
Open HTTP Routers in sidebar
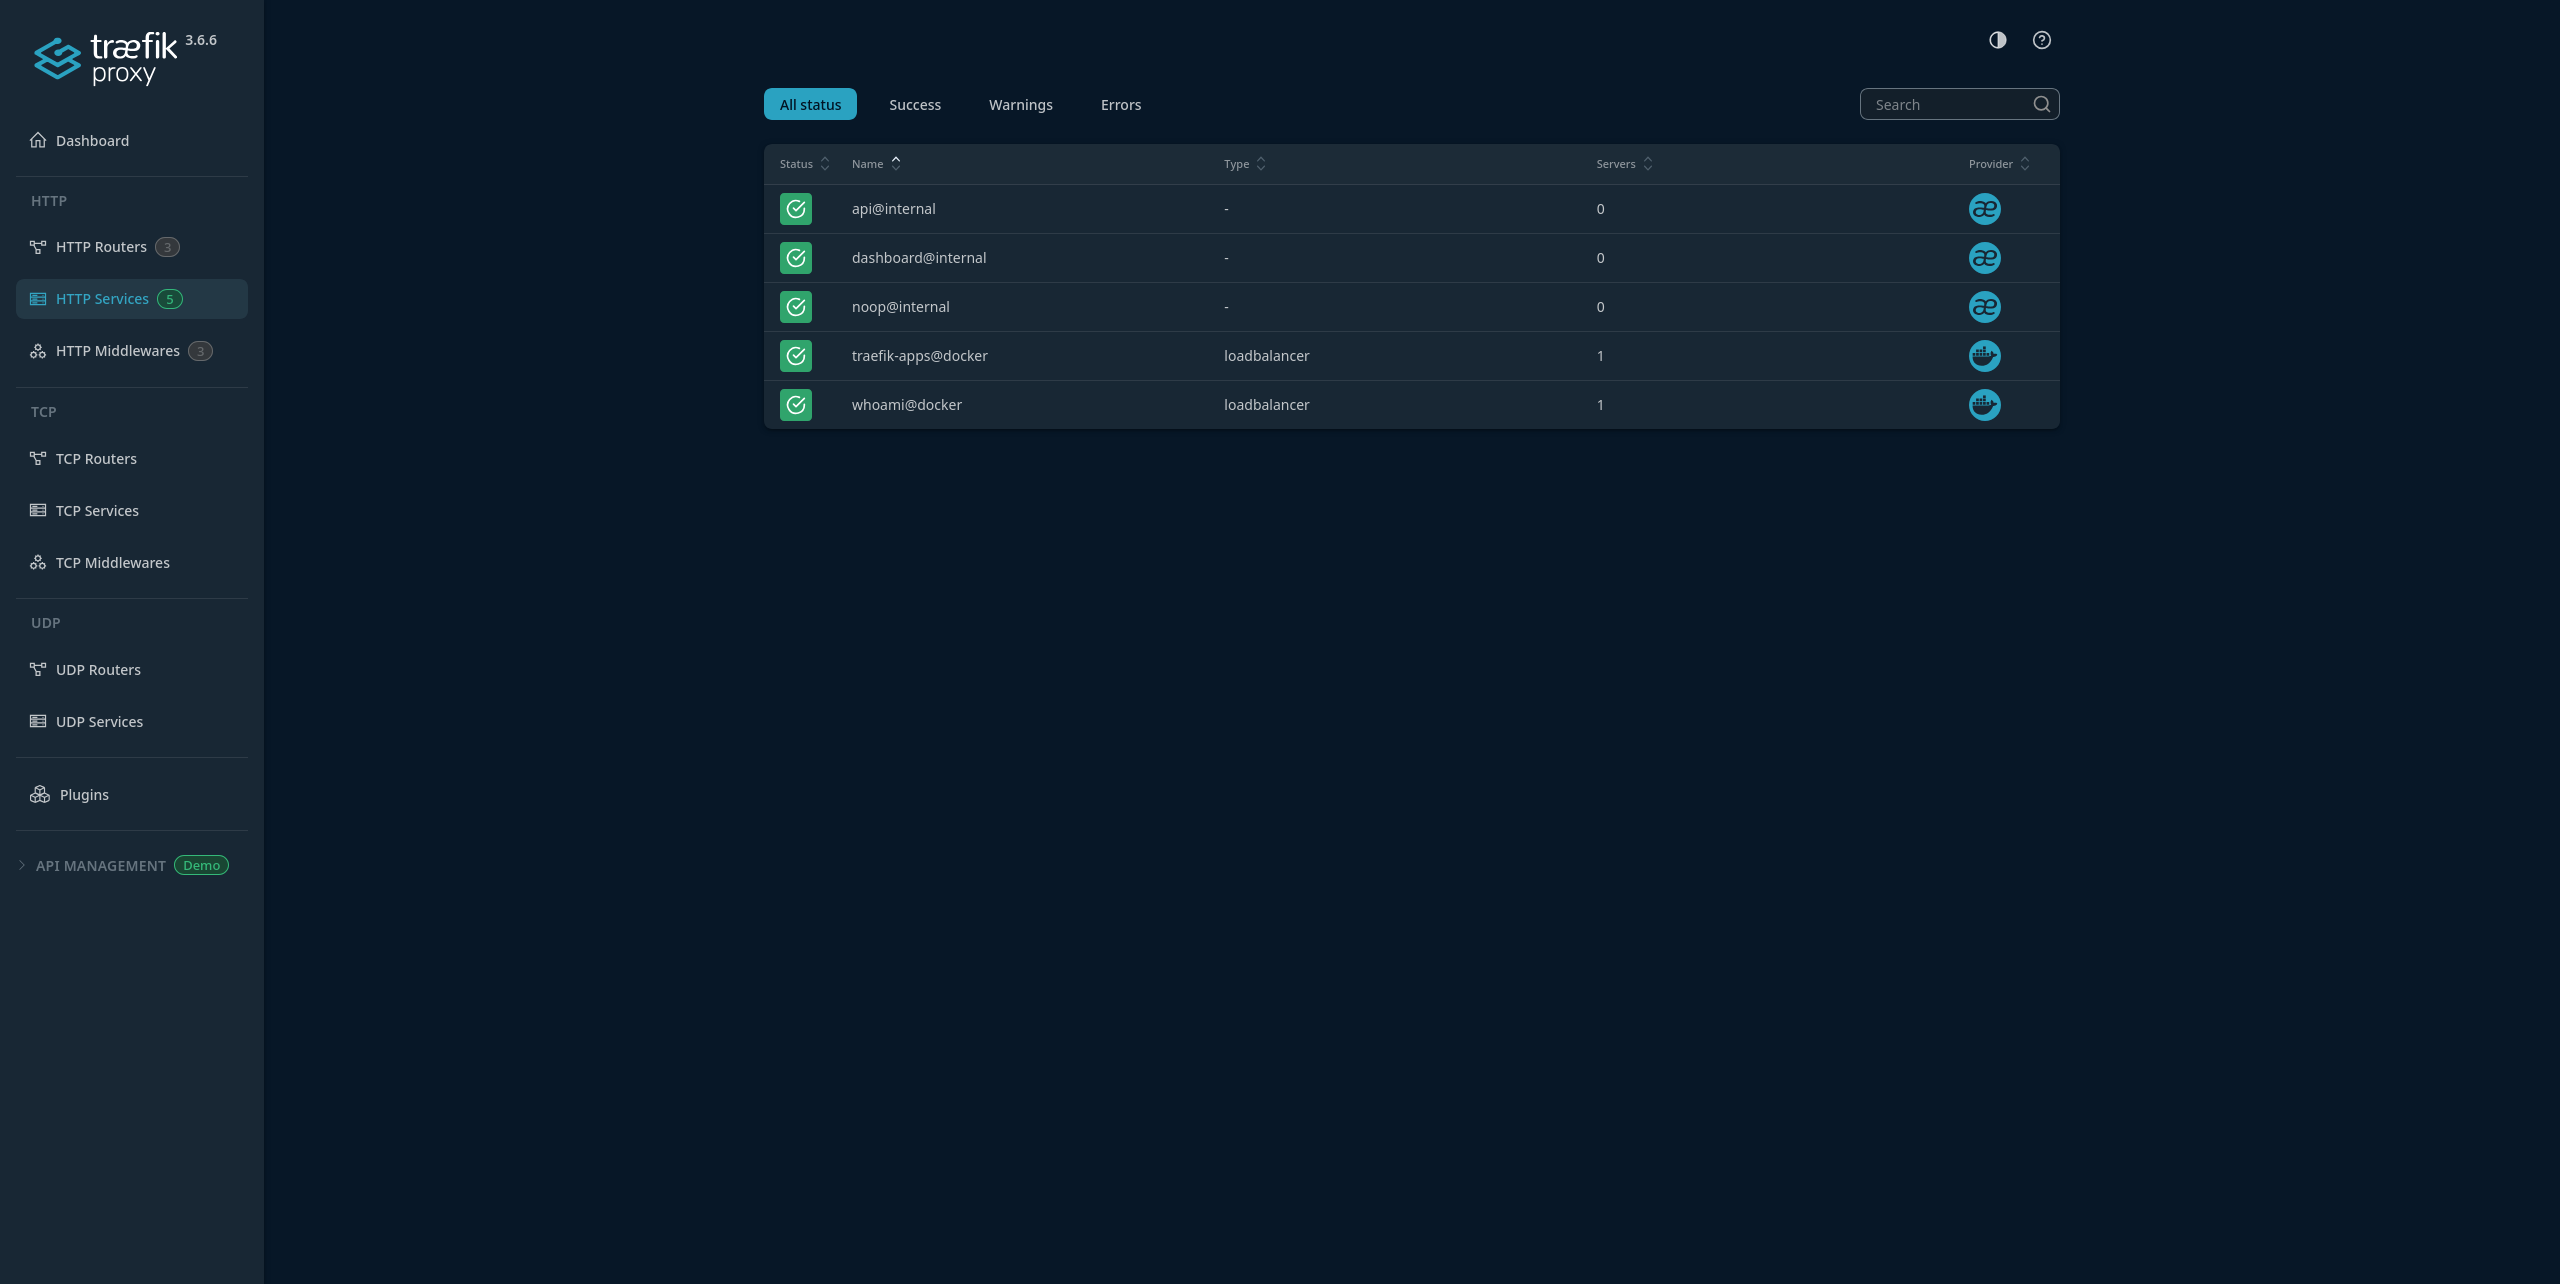[x=101, y=247]
